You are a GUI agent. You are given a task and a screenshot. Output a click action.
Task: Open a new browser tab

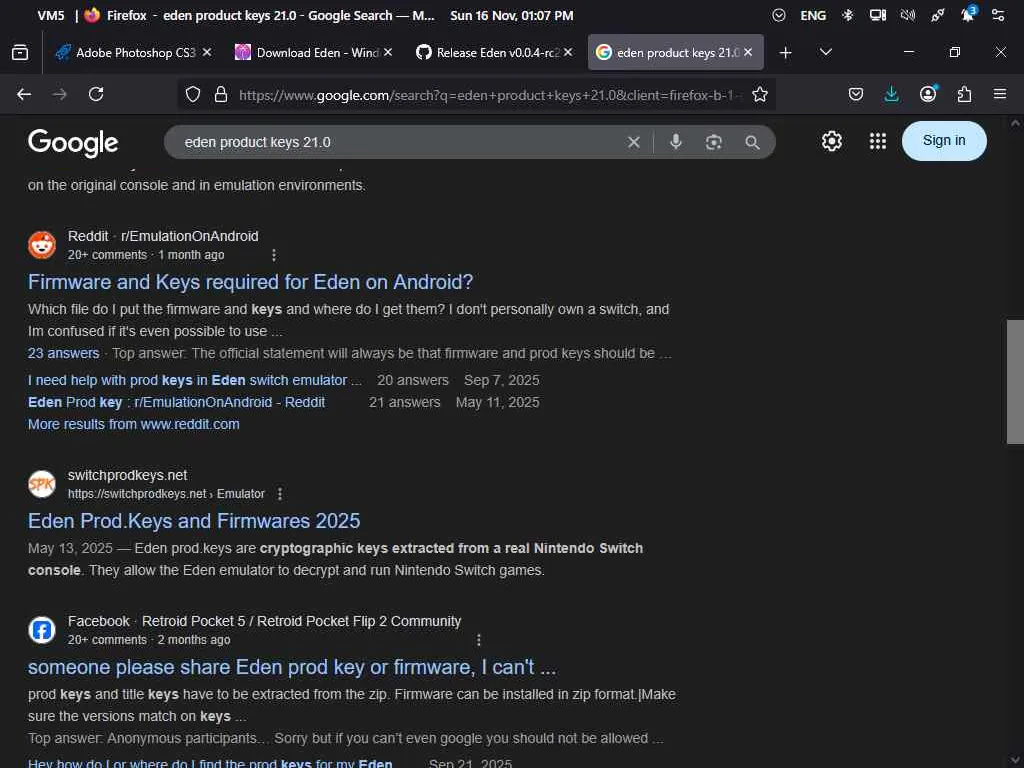(786, 52)
